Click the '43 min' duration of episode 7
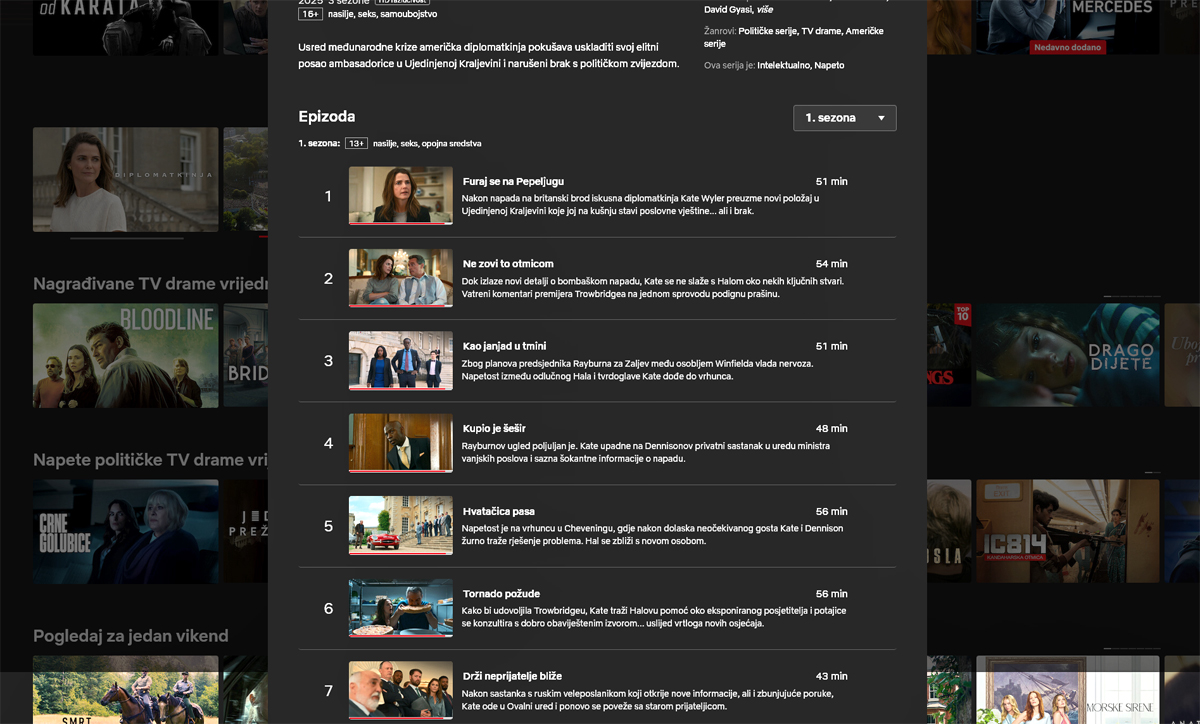The width and height of the screenshot is (1200, 724). [831, 676]
